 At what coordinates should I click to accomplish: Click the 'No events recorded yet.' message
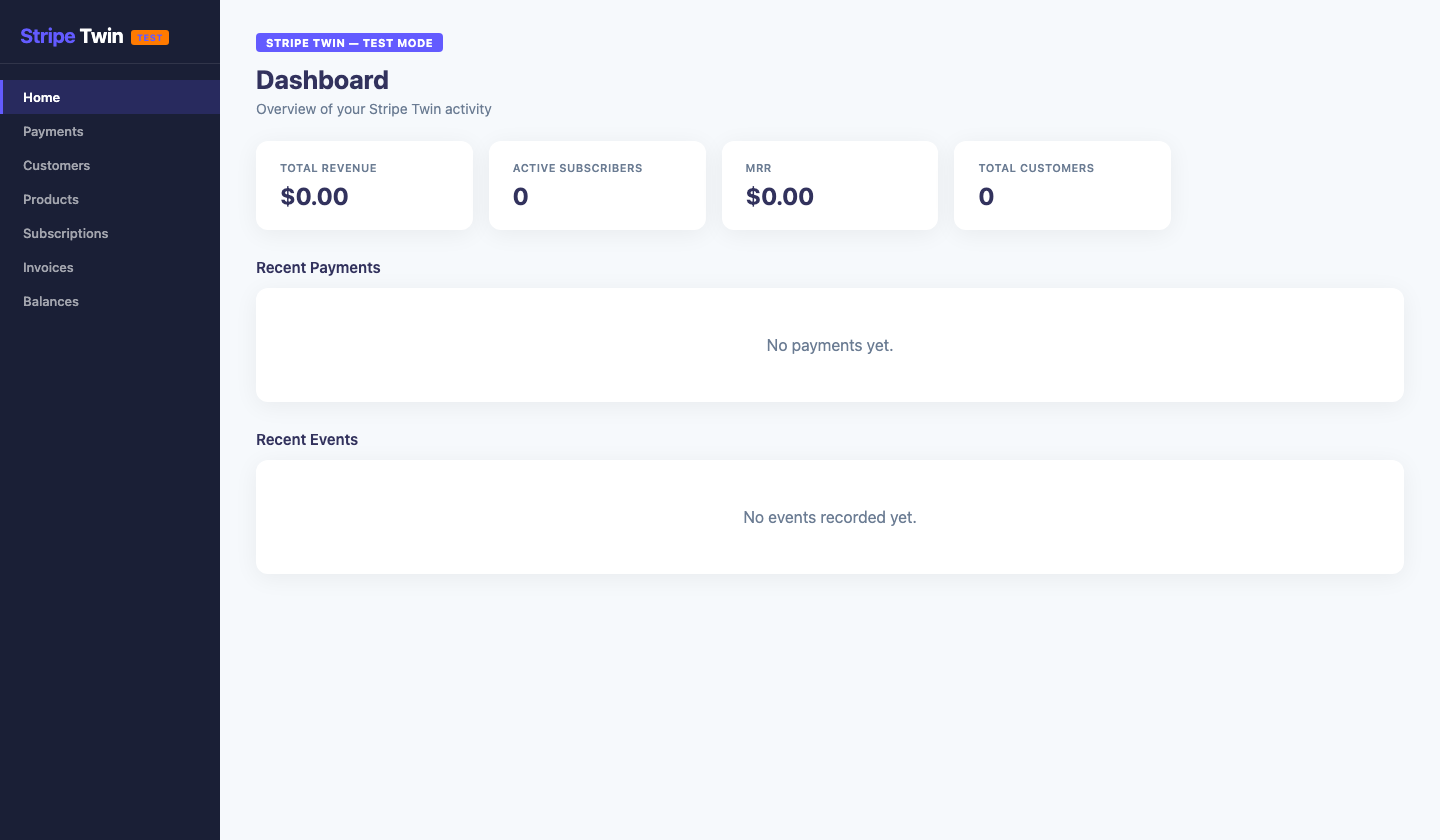830,517
